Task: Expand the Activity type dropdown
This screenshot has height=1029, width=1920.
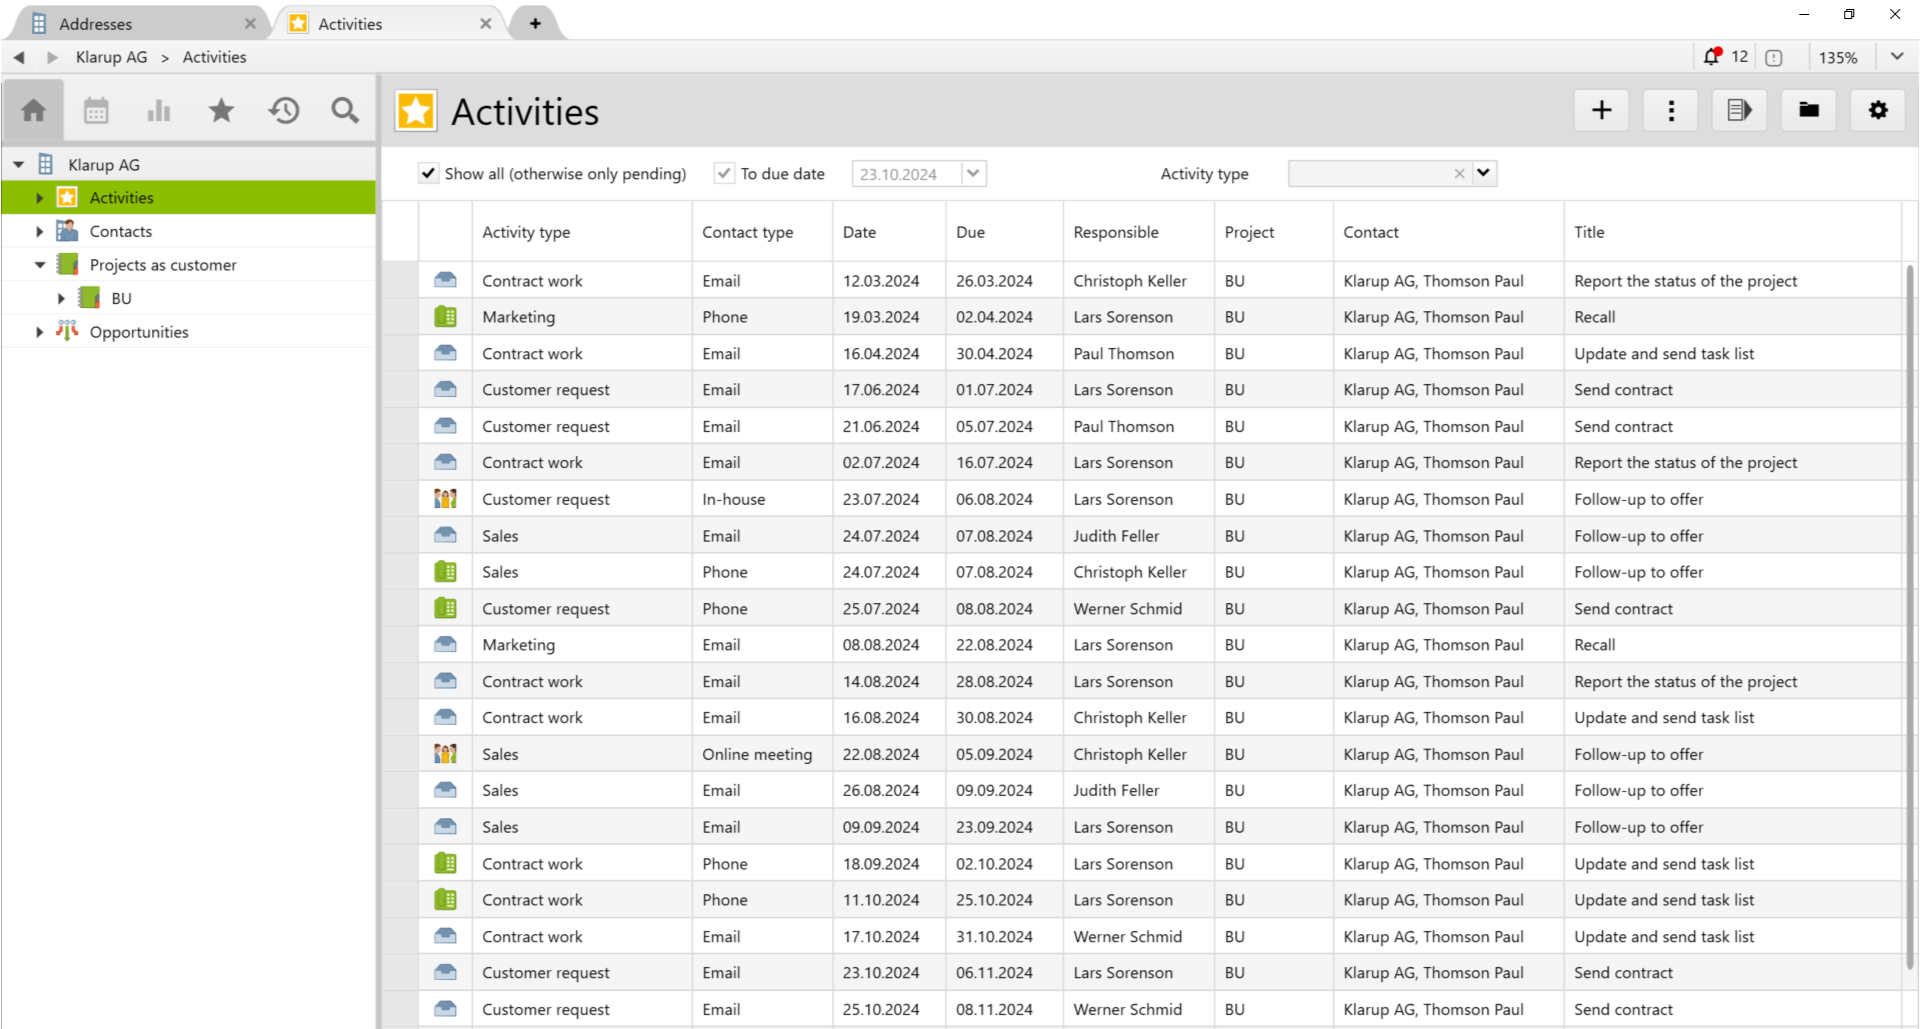Action: point(1483,174)
